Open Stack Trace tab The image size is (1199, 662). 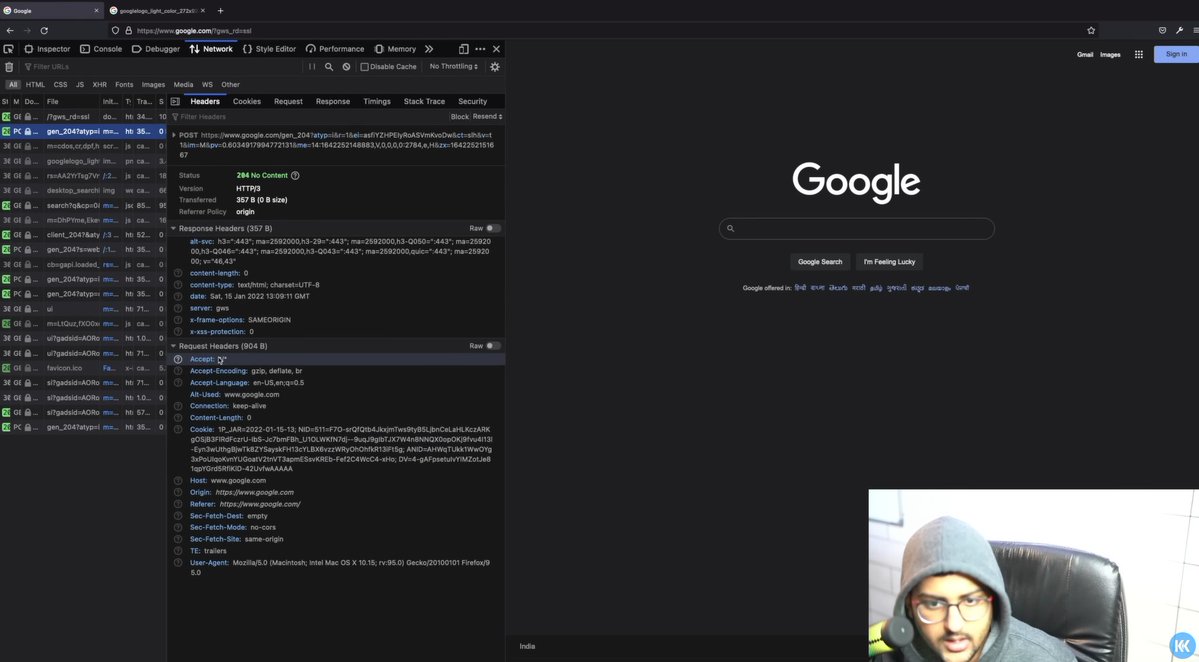point(424,101)
